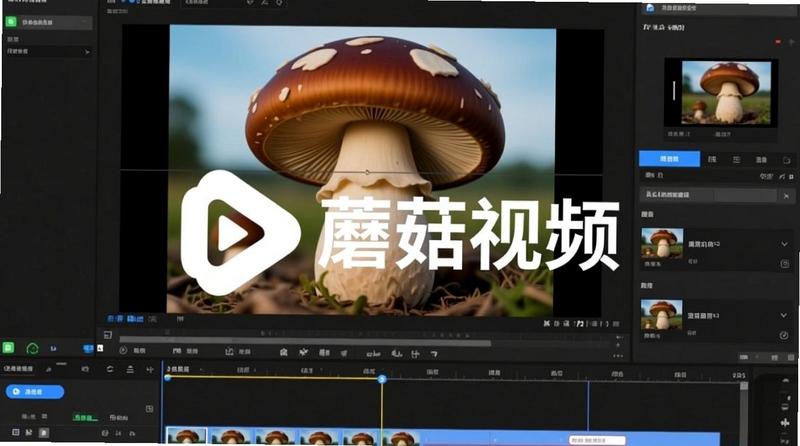
Task: Click the circular play button in the edit toolbar
Action: [123, 351]
